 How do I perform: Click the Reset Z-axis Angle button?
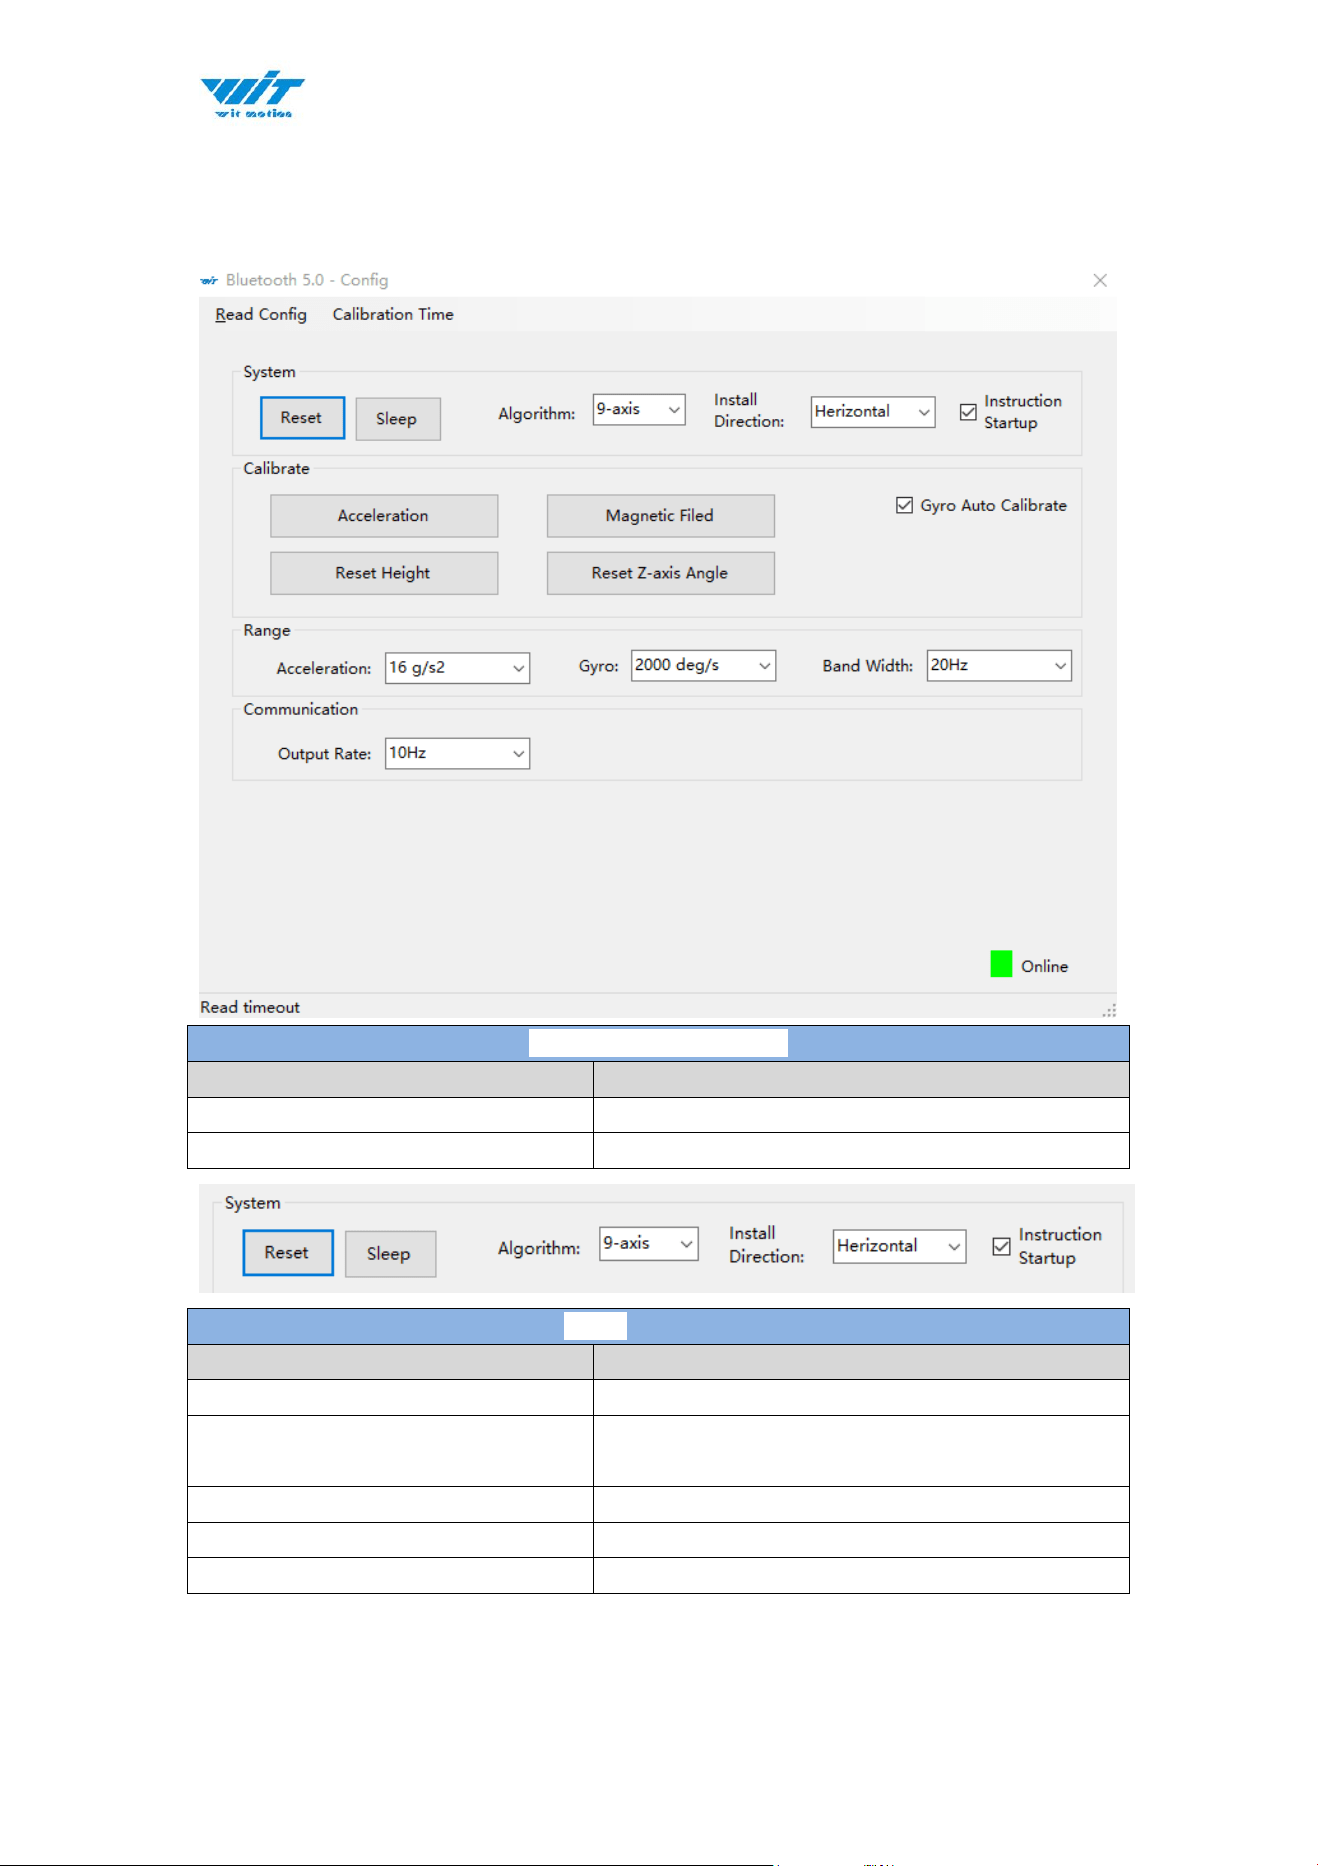(660, 573)
